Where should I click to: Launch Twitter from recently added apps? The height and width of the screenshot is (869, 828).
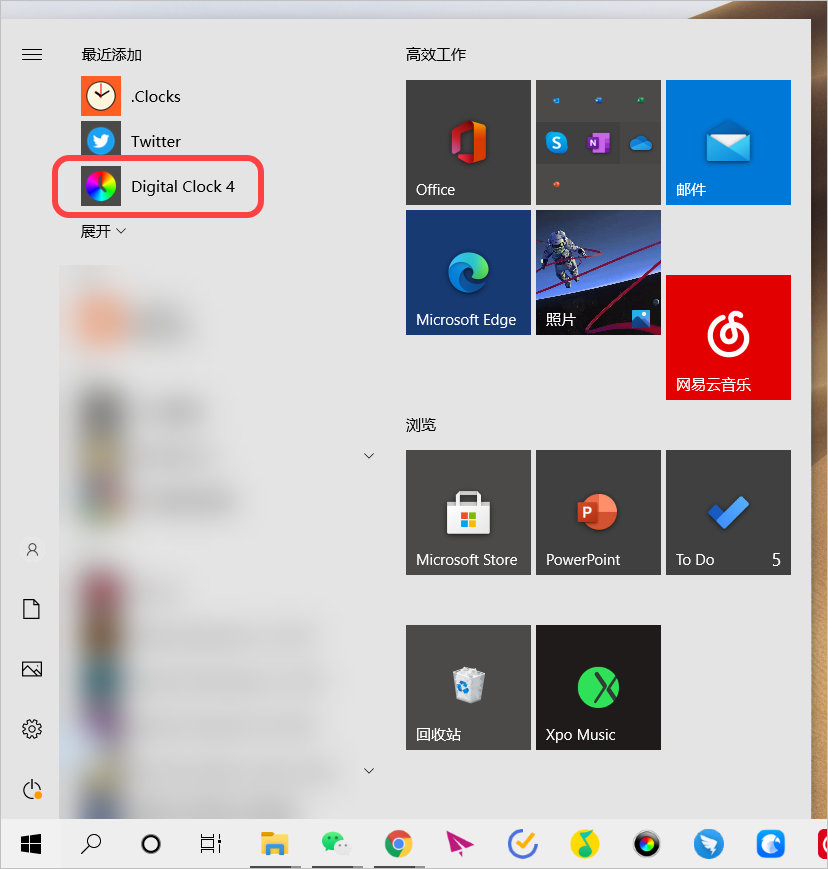click(x=131, y=141)
